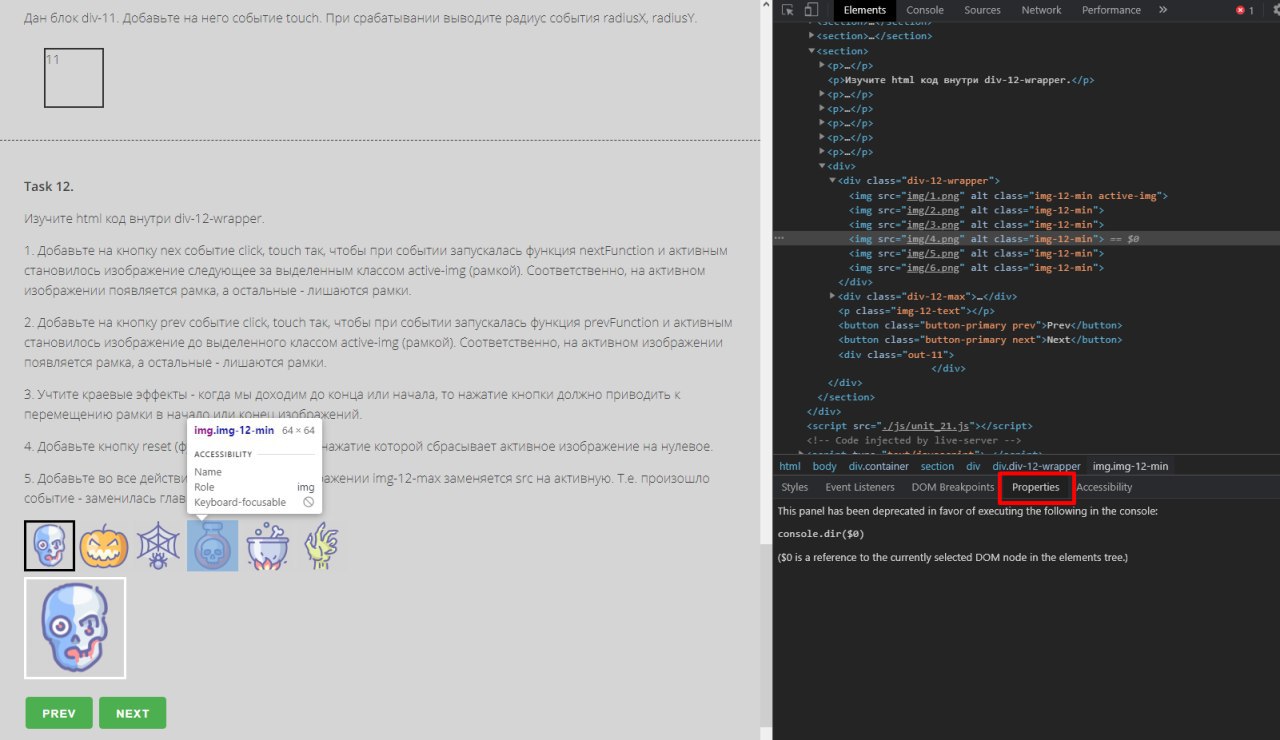Collapse the open section node arrow
The width and height of the screenshot is (1280, 740).
[x=811, y=51]
